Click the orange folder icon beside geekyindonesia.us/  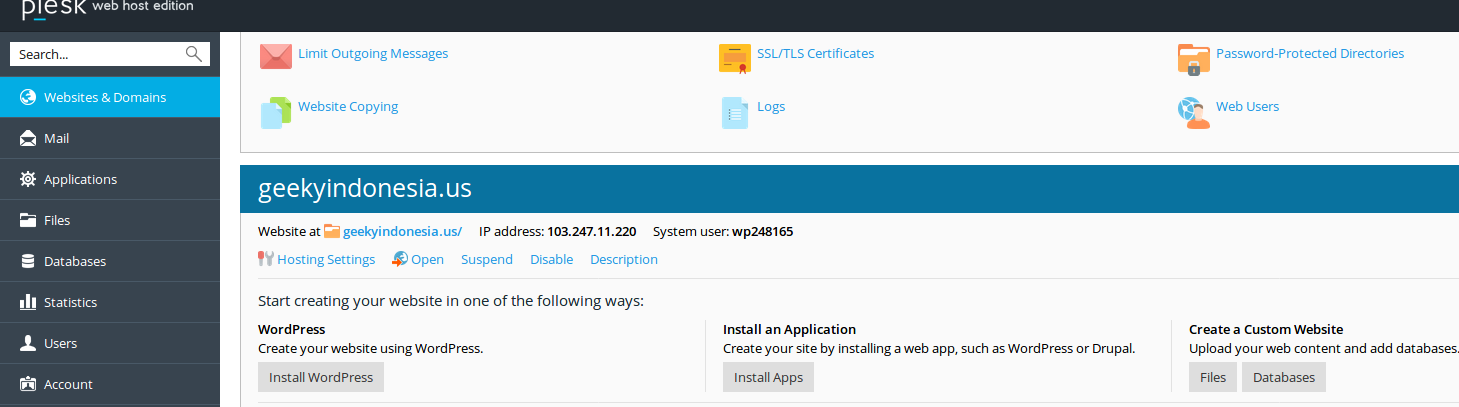[332, 231]
